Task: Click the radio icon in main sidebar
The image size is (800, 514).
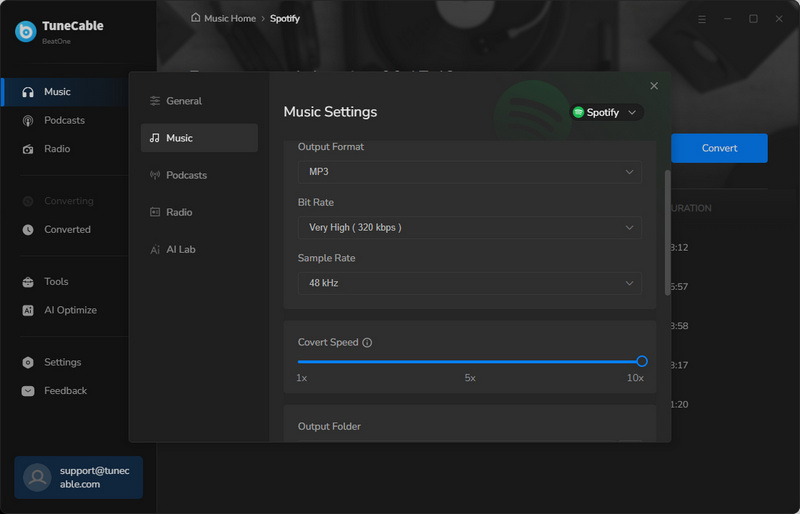Action: point(28,149)
